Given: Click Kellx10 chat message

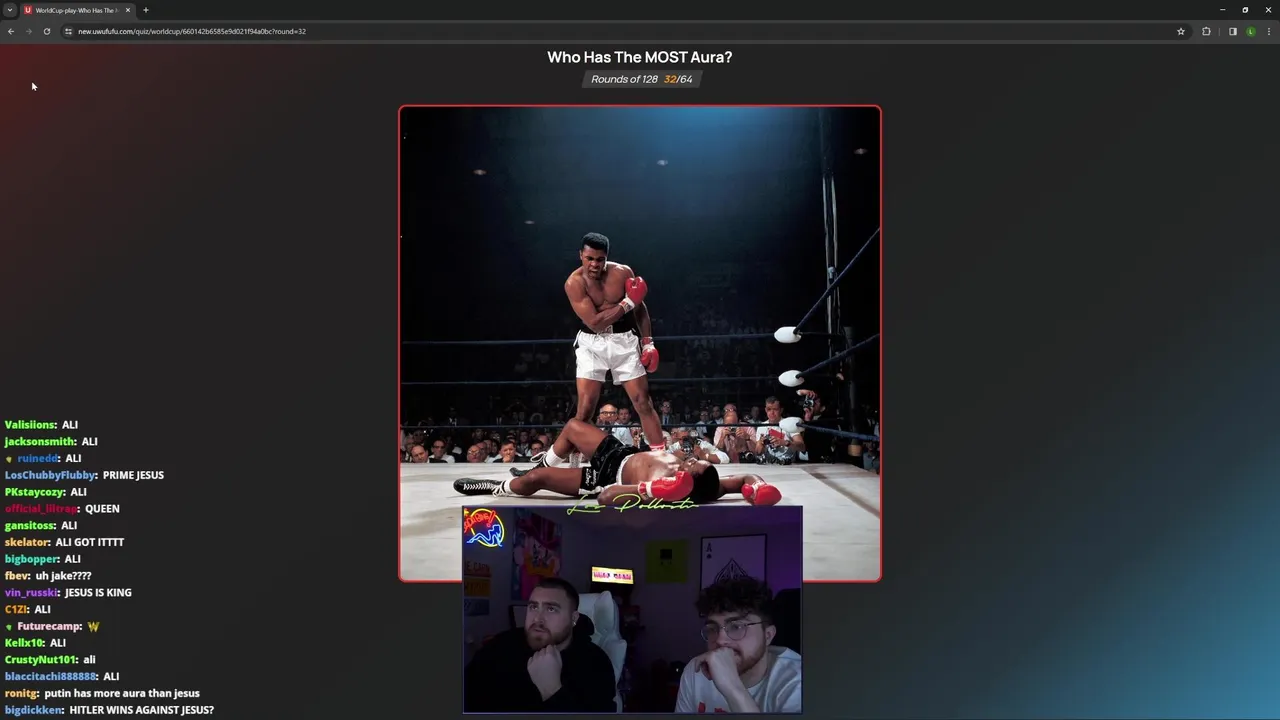Looking at the screenshot, I should (35, 643).
